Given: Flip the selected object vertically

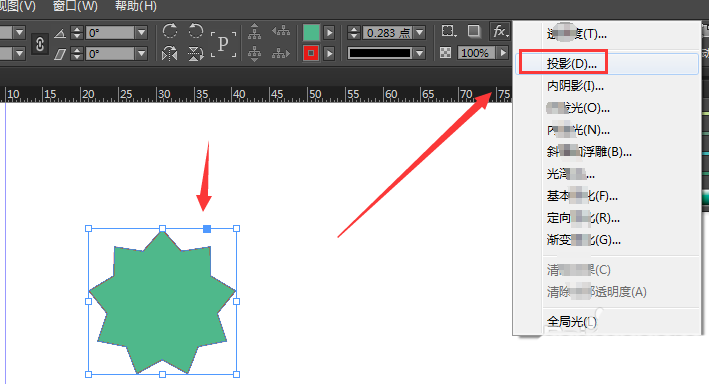Looking at the screenshot, I should tap(195, 53).
